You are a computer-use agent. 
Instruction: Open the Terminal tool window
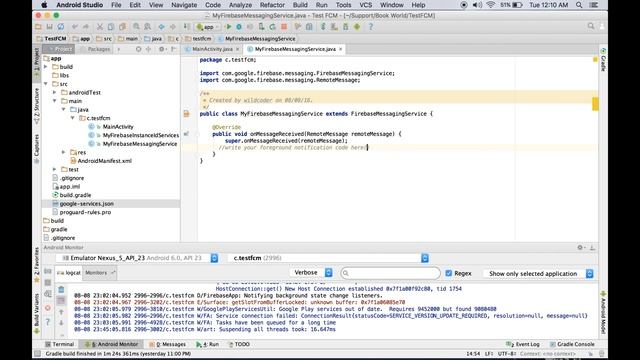click(60, 344)
